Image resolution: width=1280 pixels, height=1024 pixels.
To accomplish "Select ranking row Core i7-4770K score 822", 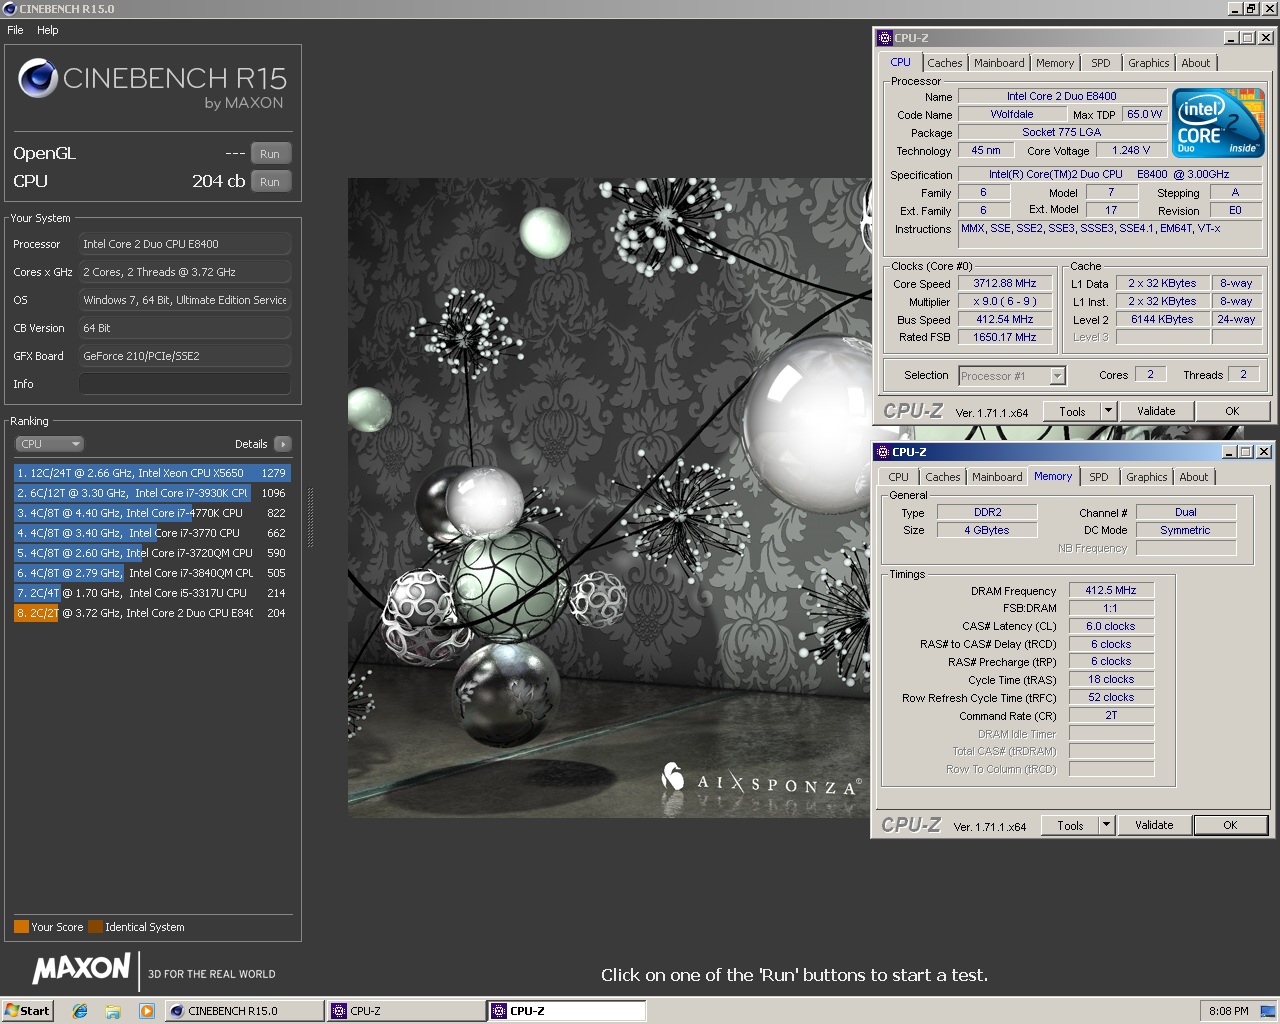I will (x=152, y=513).
